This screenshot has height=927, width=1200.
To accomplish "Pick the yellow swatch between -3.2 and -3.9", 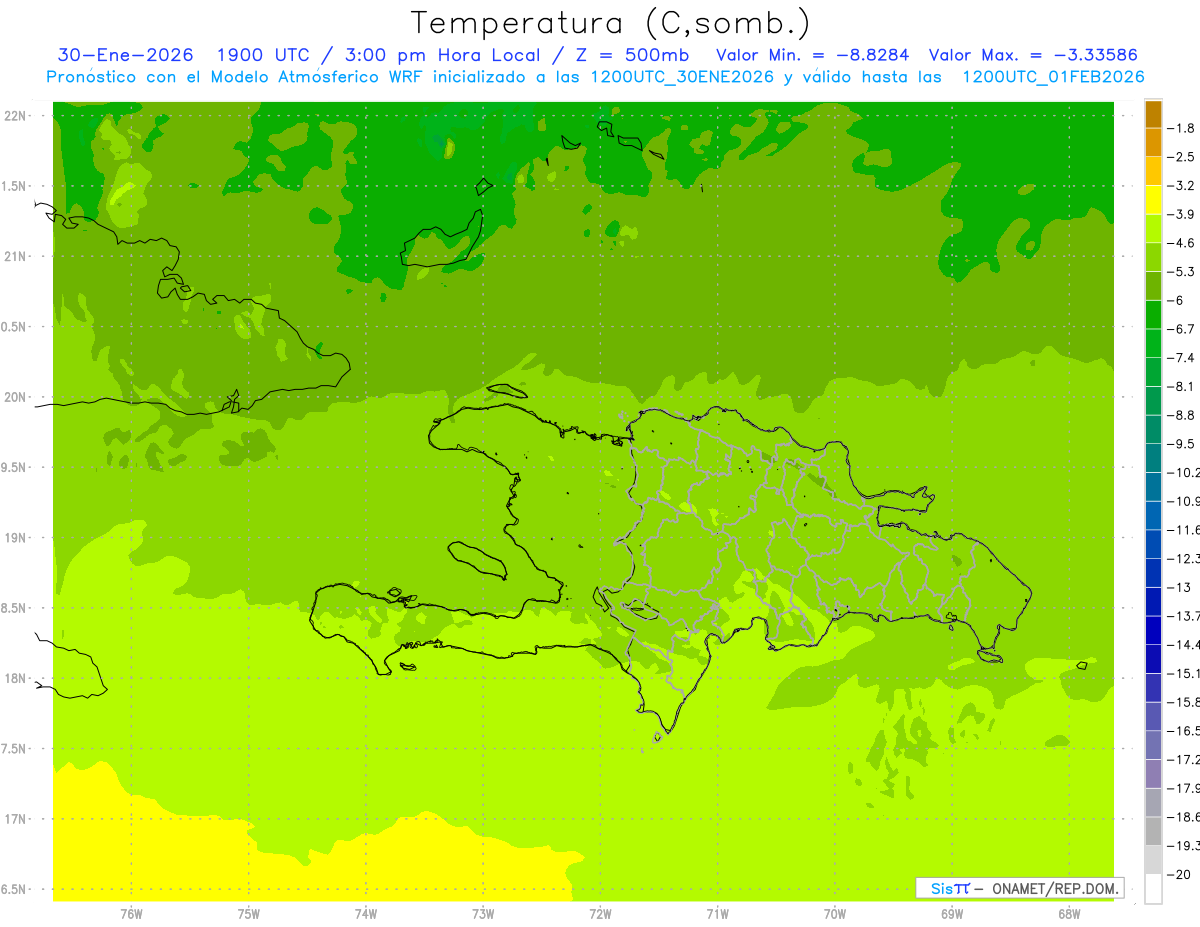I will coord(1153,200).
